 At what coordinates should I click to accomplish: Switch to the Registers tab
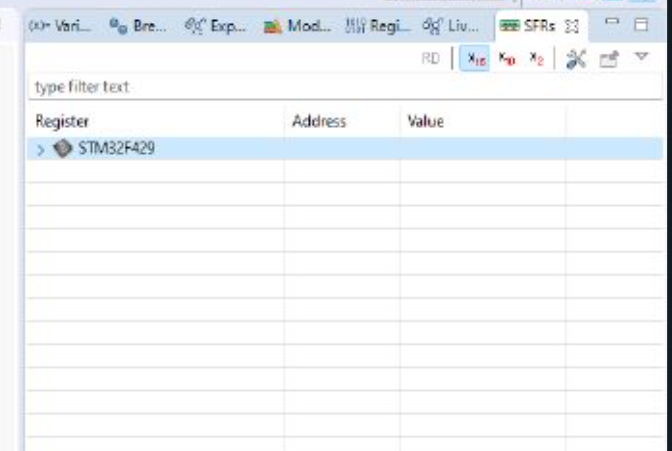378,27
